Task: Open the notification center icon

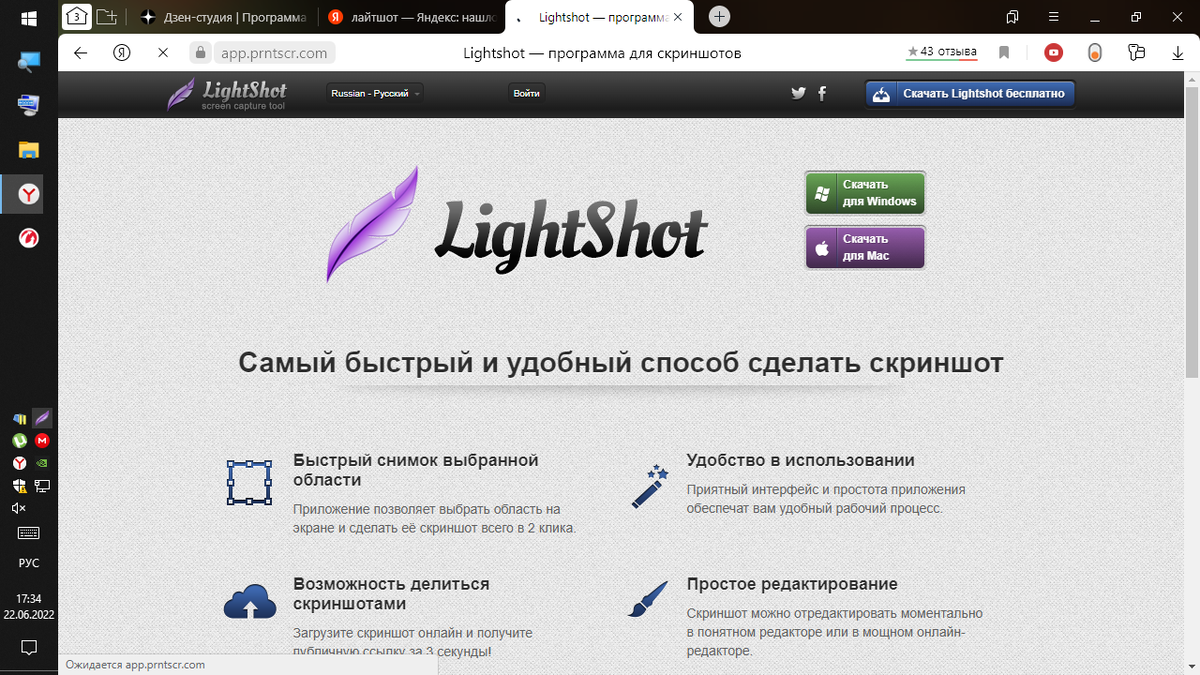Action: (x=29, y=647)
